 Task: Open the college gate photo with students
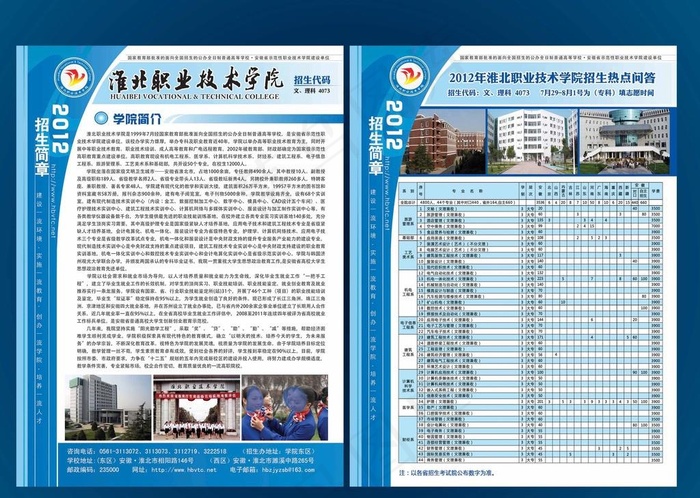pos(196,407)
